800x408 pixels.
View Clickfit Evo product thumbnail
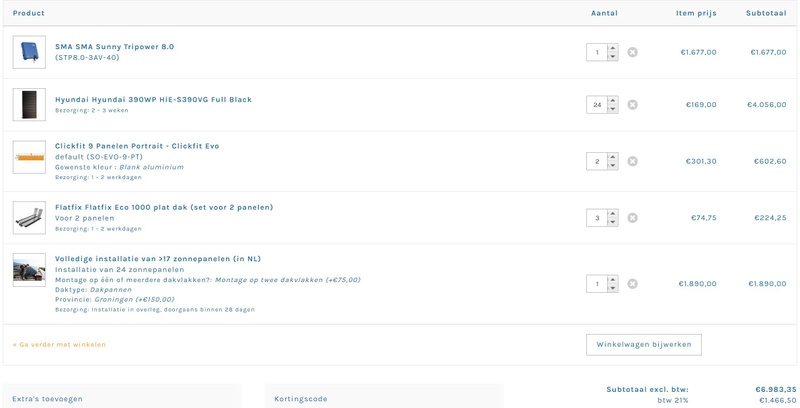(x=29, y=157)
